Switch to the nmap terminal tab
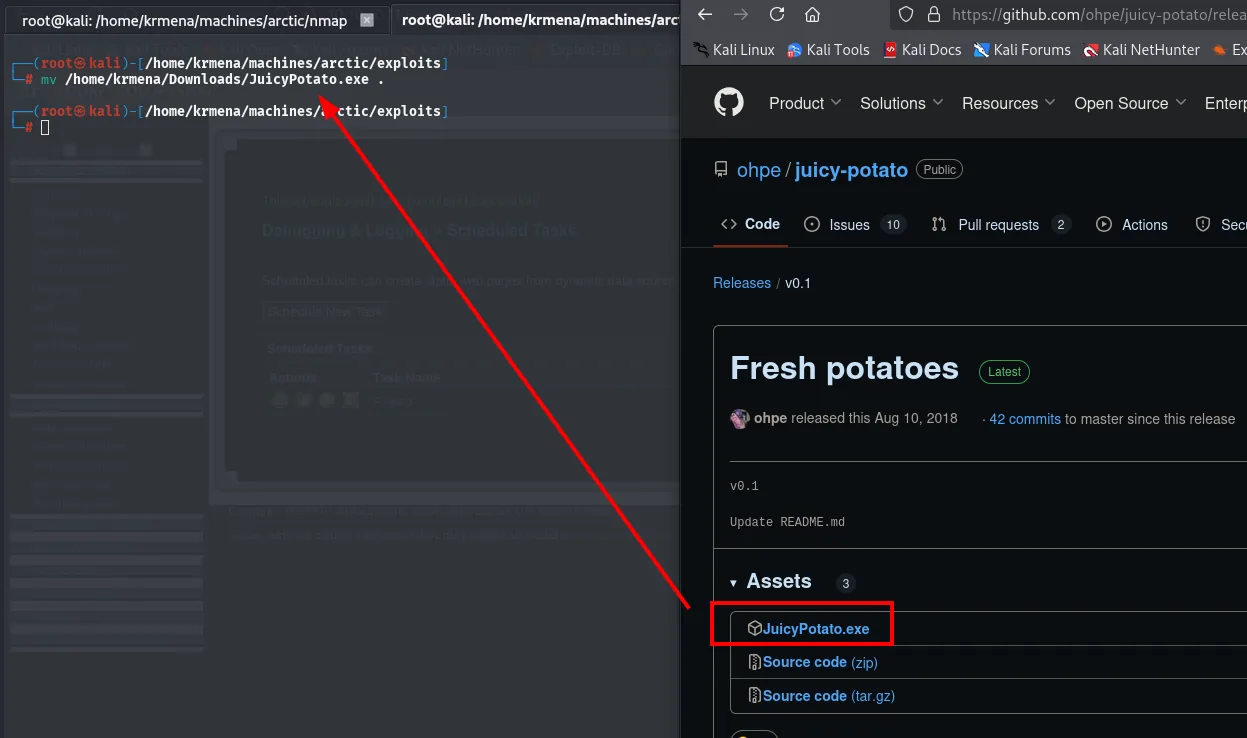1247x738 pixels. [x=196, y=19]
